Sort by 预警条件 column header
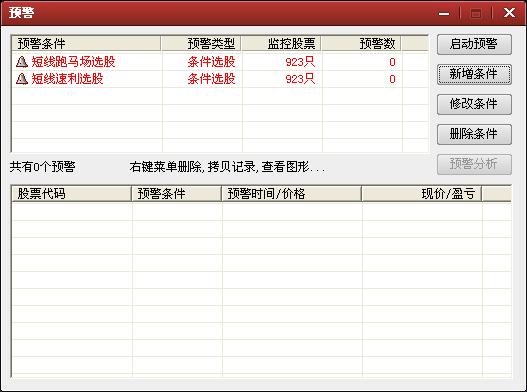 click(x=86, y=43)
